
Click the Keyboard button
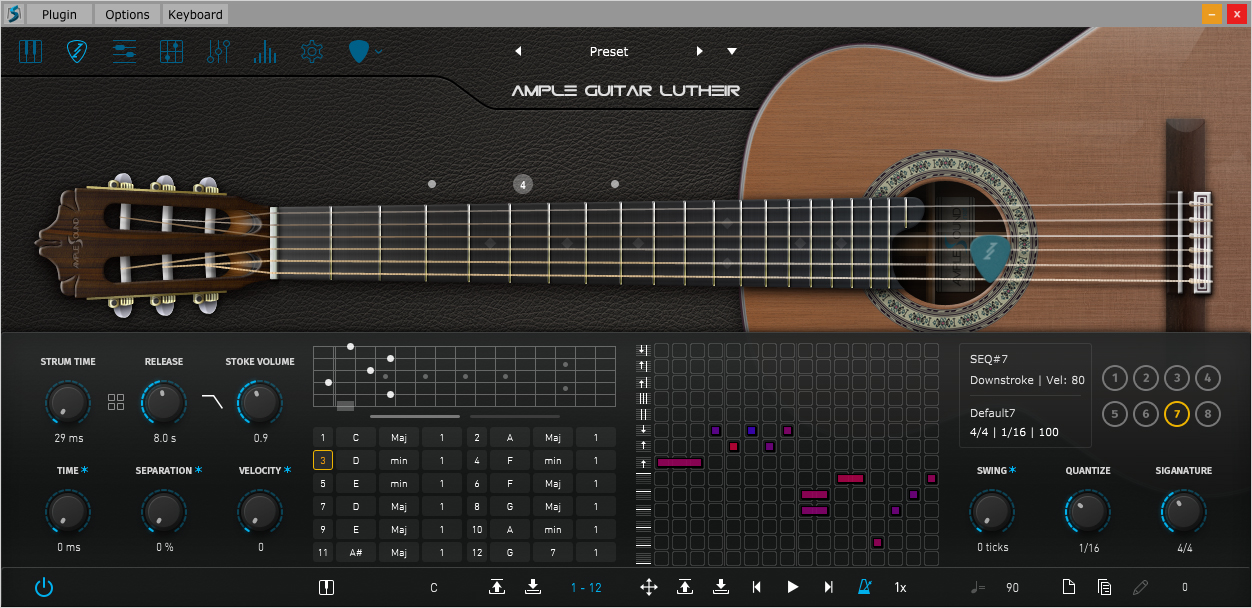pyautogui.click(x=196, y=14)
